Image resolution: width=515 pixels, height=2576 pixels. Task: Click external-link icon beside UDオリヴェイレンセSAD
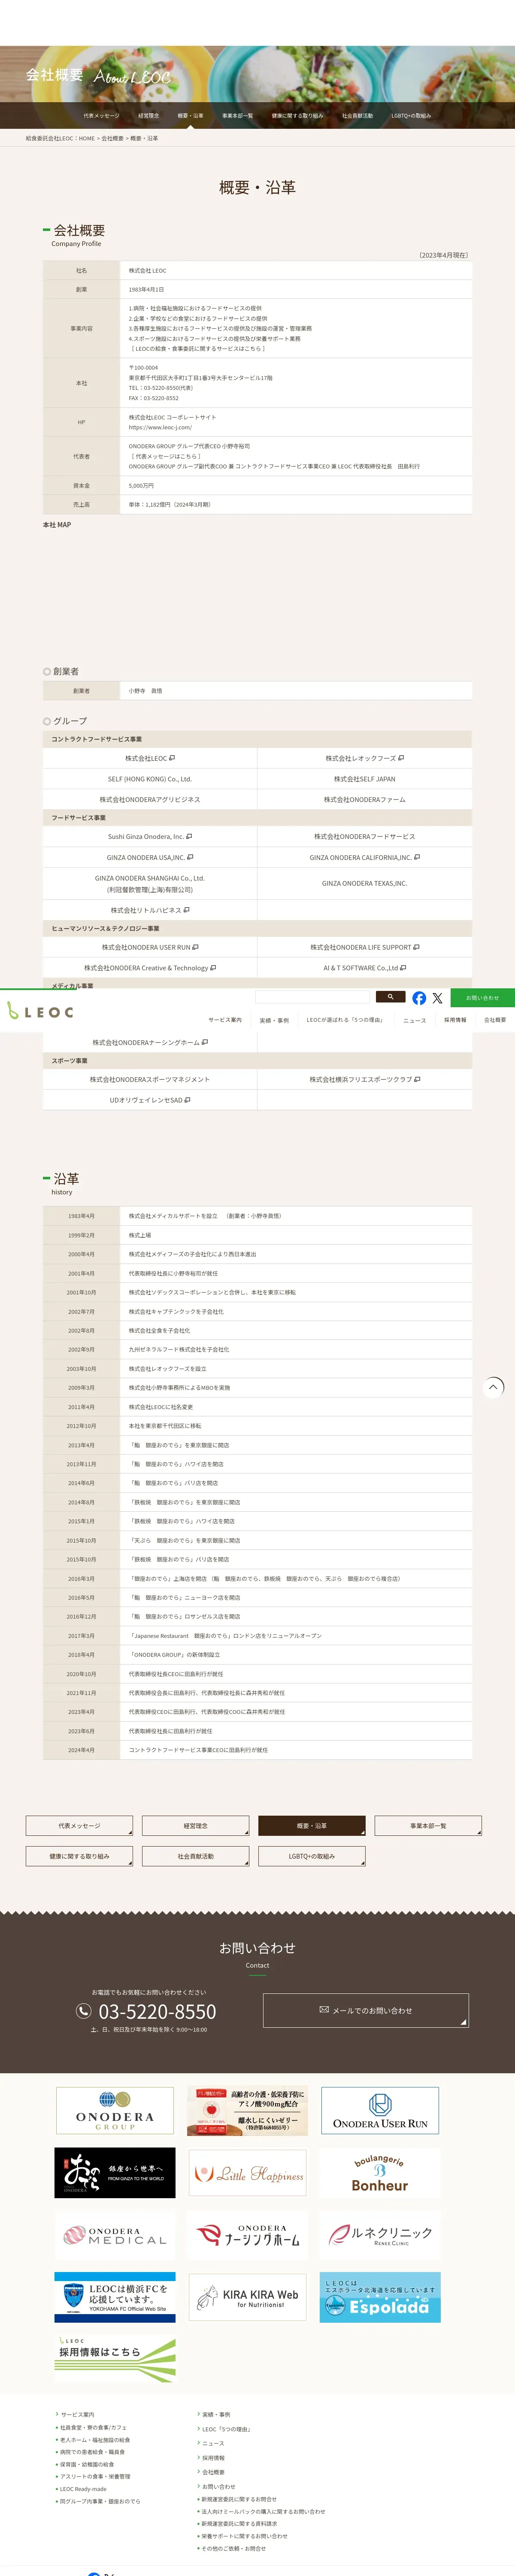pos(187,1100)
